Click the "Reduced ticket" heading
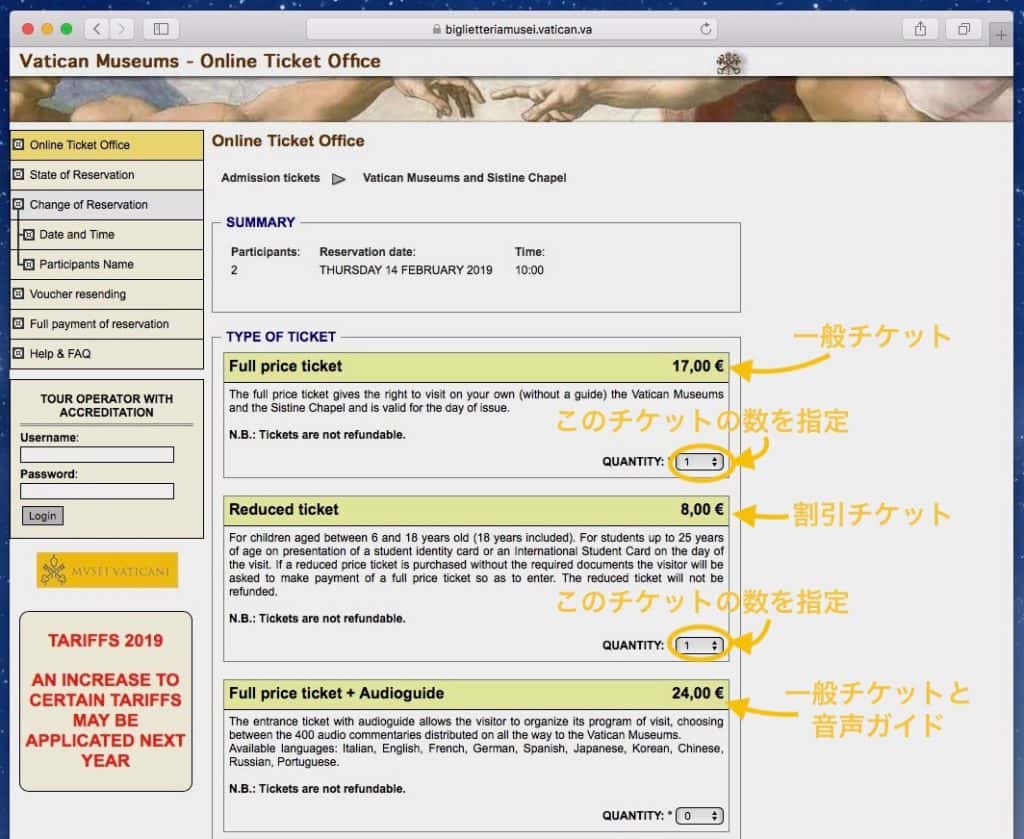The width and height of the screenshot is (1024, 839). (x=283, y=509)
